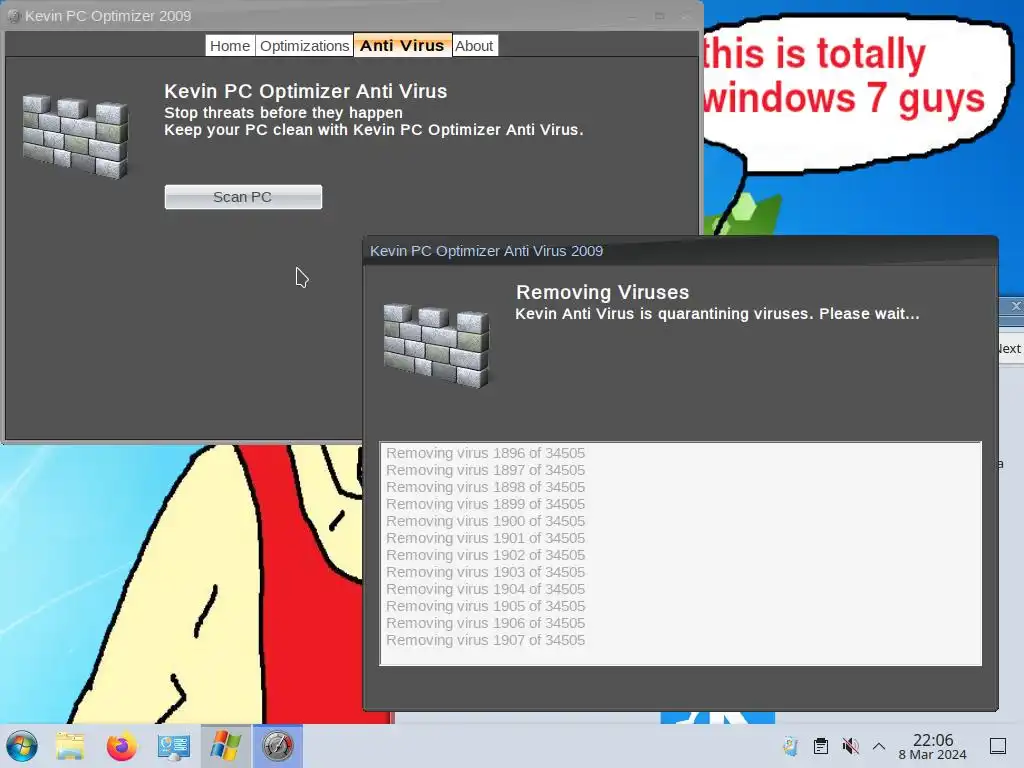This screenshot has height=768, width=1024.
Task: Select the Windows flag taskbar entry
Action: [225, 746]
